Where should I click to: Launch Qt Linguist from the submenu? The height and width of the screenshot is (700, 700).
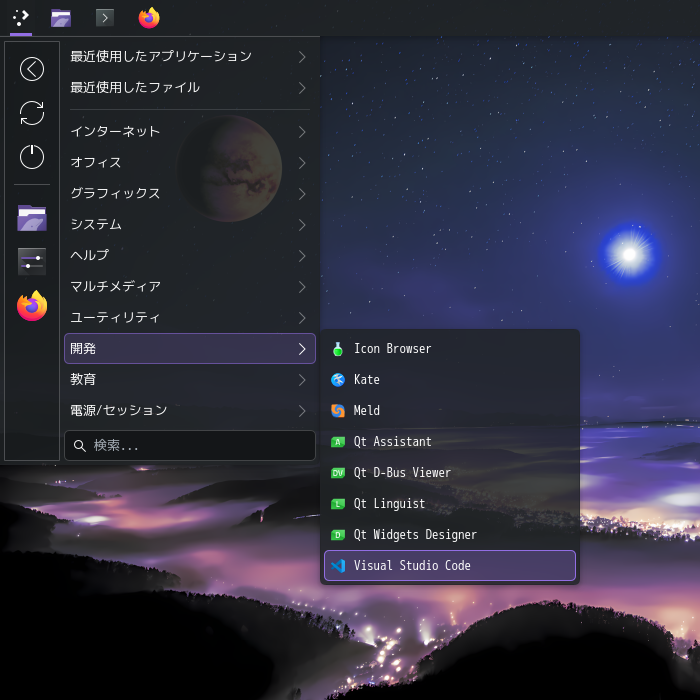tap(450, 504)
